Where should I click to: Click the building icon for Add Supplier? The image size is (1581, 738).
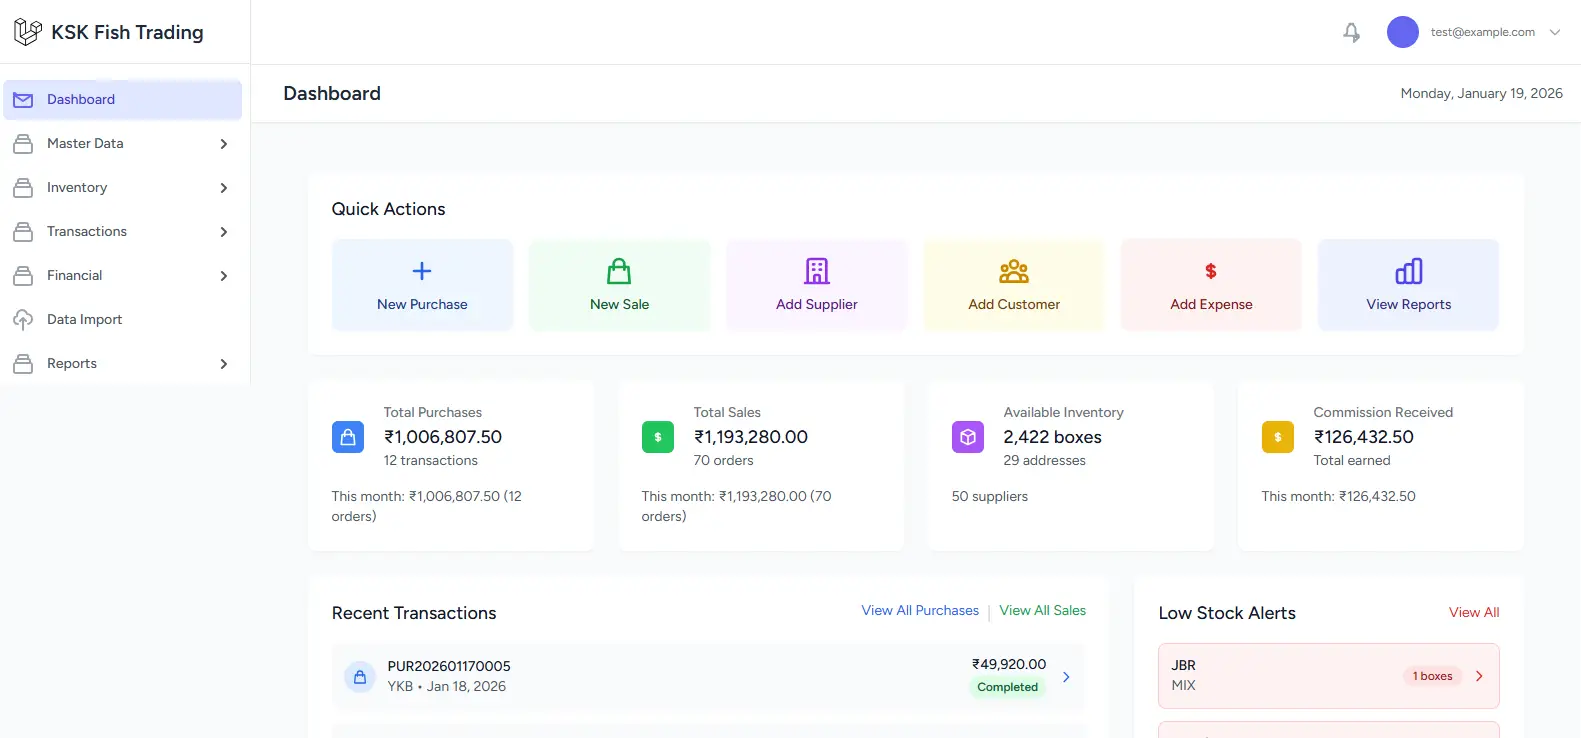pos(817,271)
